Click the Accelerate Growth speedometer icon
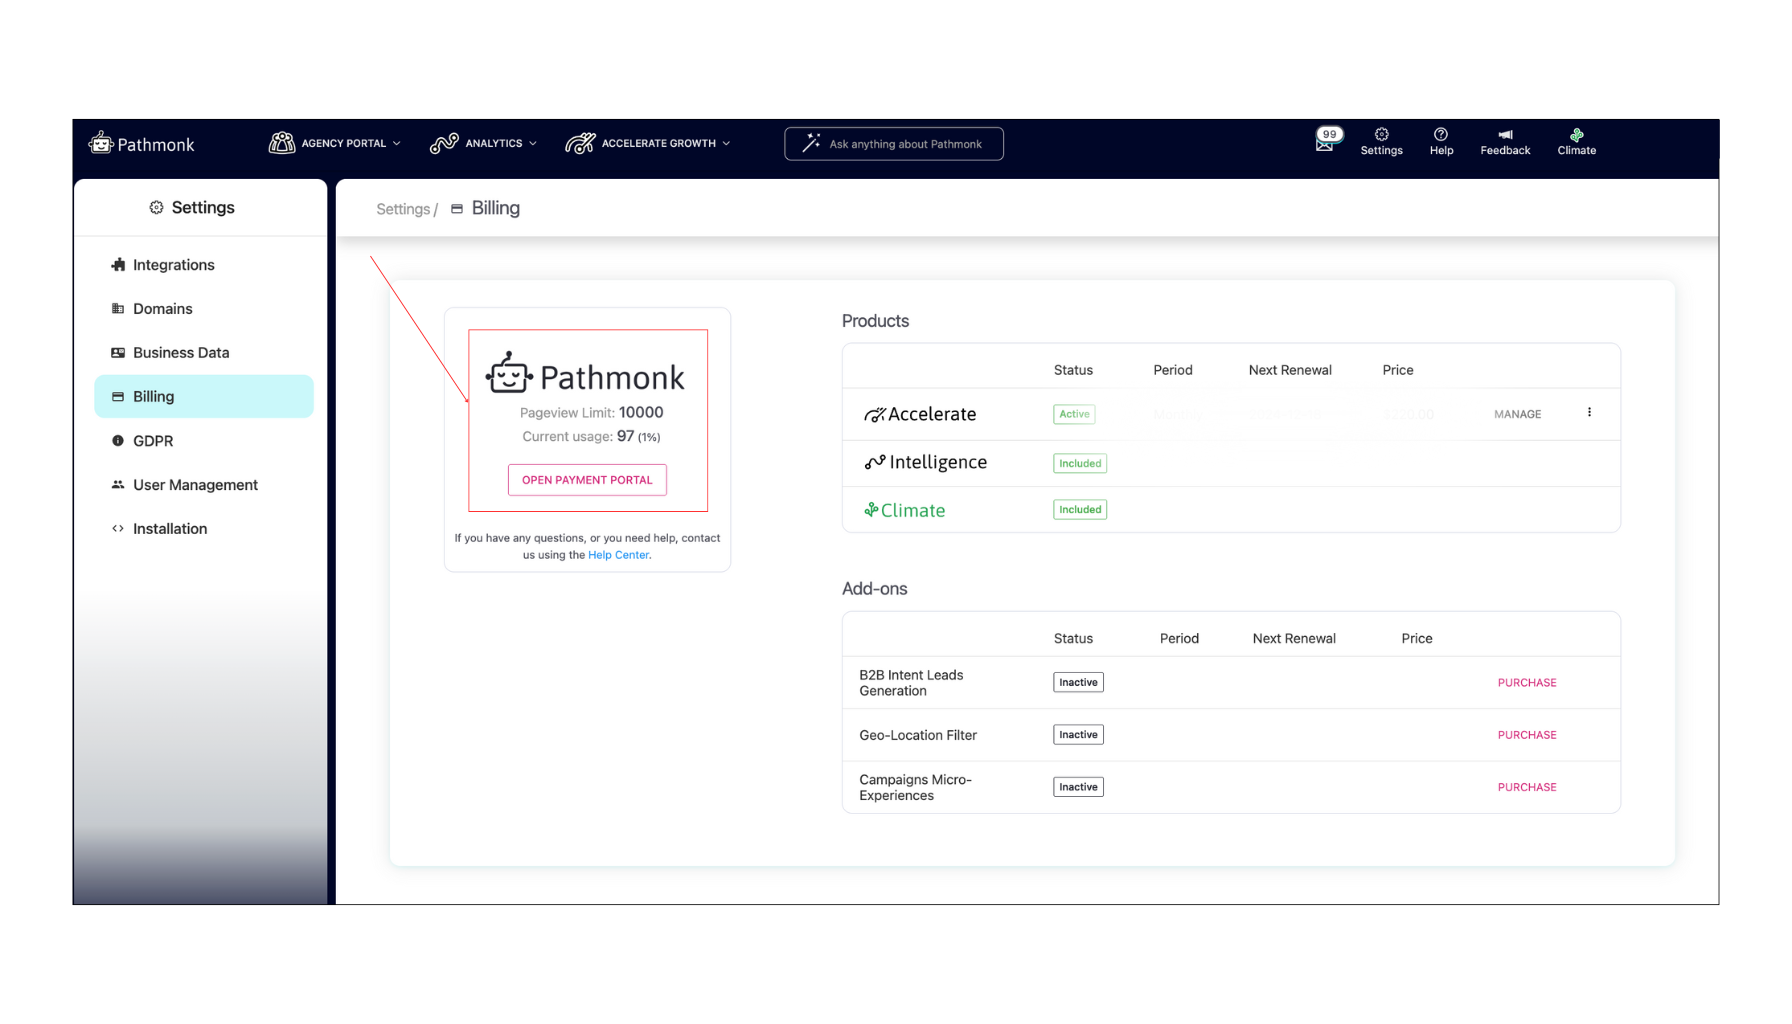 [x=580, y=143]
